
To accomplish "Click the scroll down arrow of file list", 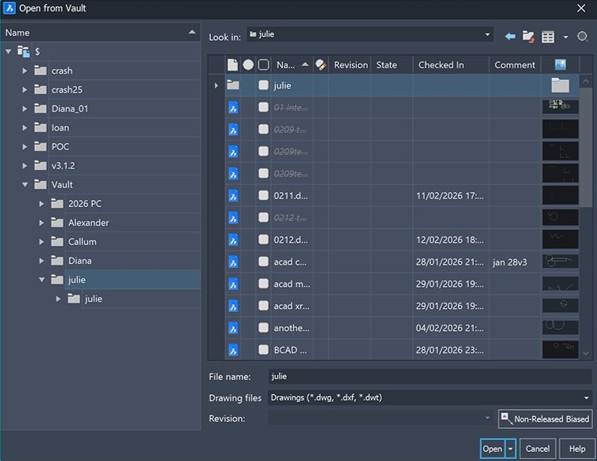I will pos(586,354).
